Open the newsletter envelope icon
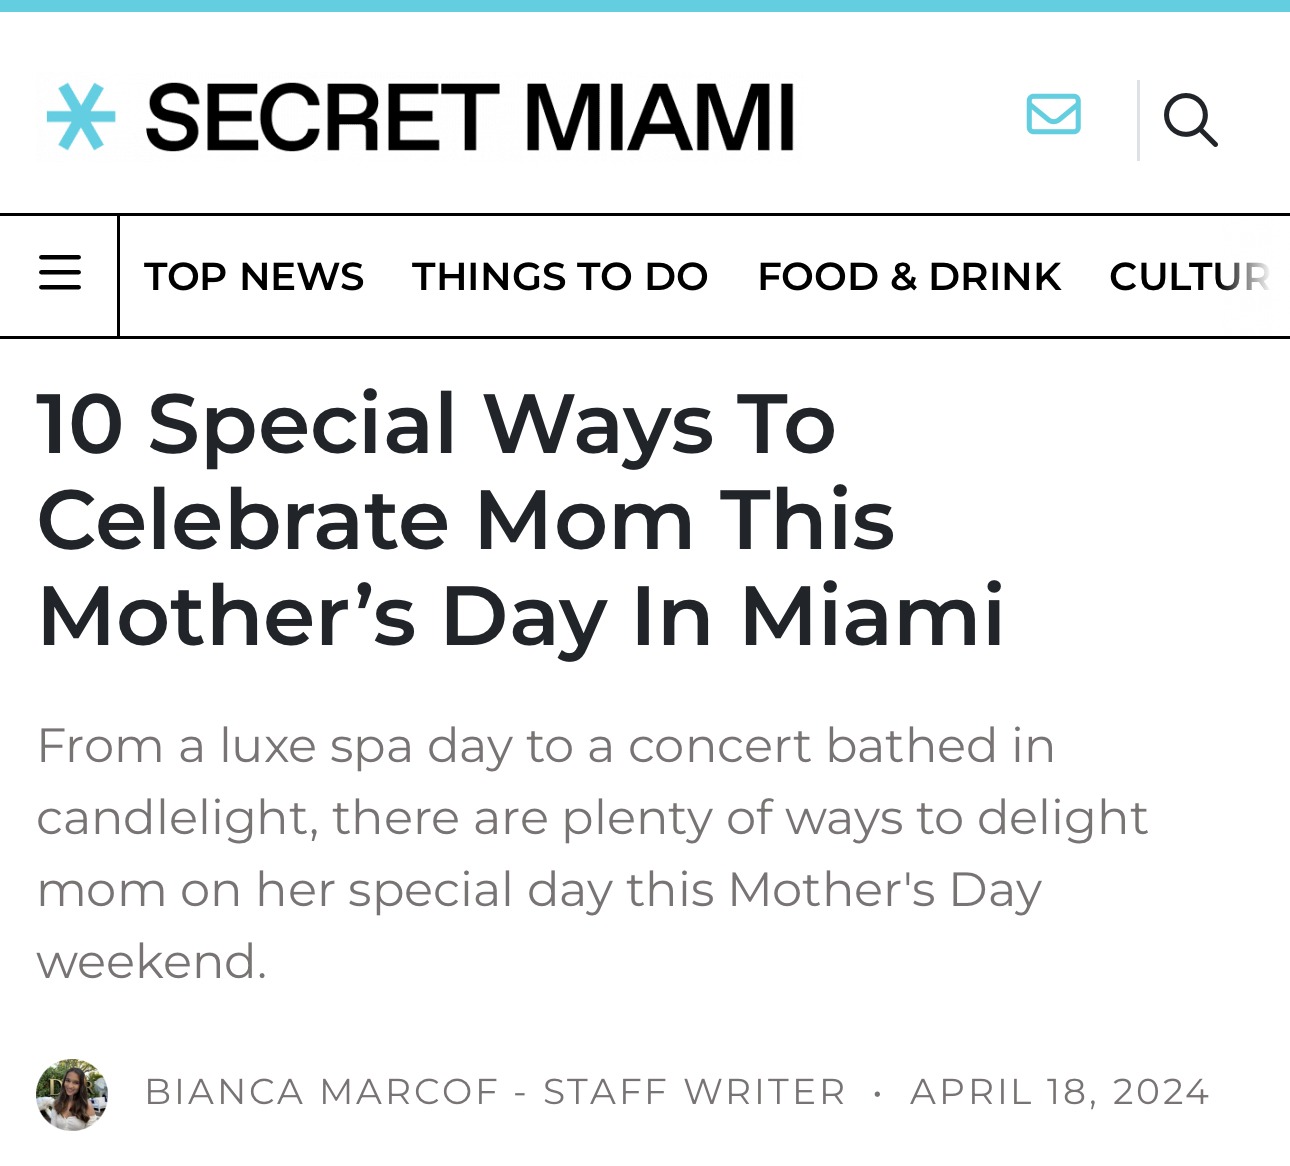 point(1053,114)
